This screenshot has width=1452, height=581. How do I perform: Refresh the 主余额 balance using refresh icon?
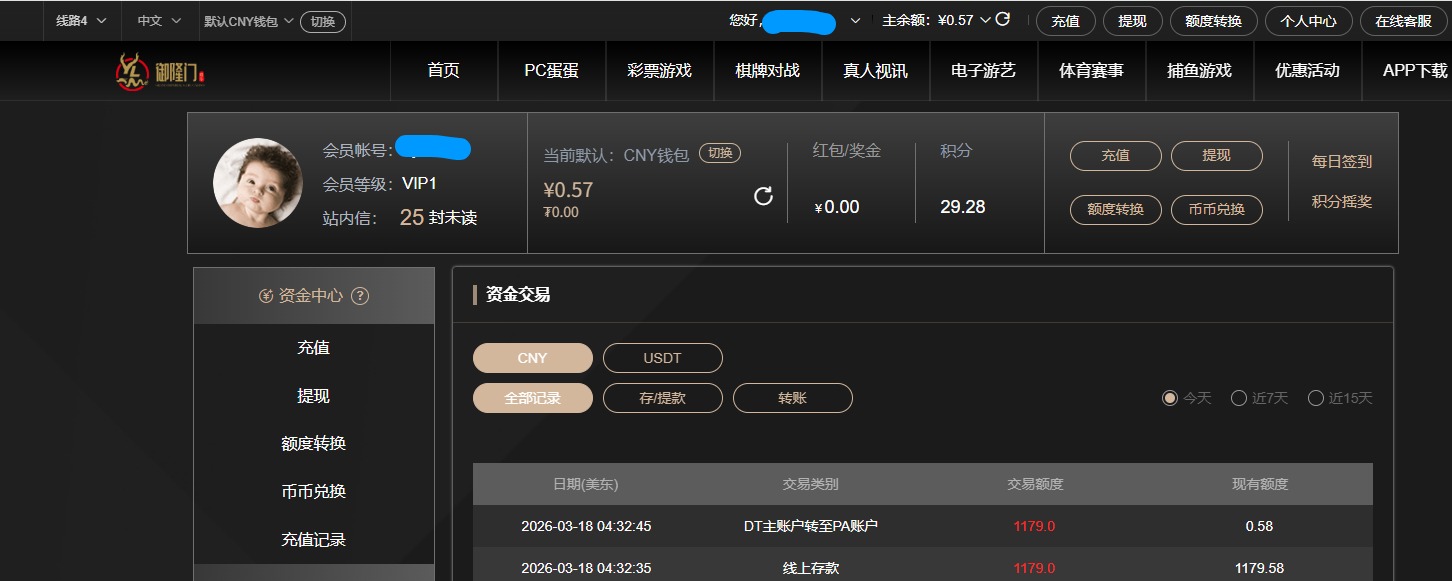point(1003,19)
